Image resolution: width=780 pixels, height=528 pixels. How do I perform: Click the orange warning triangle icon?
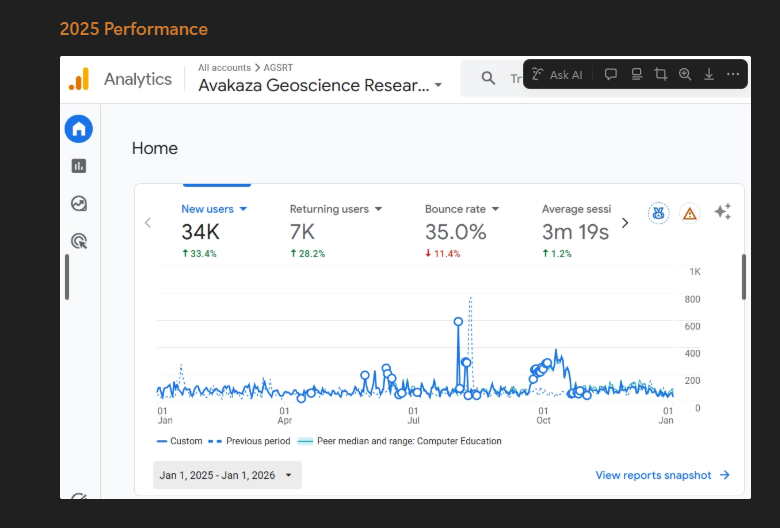click(689, 213)
